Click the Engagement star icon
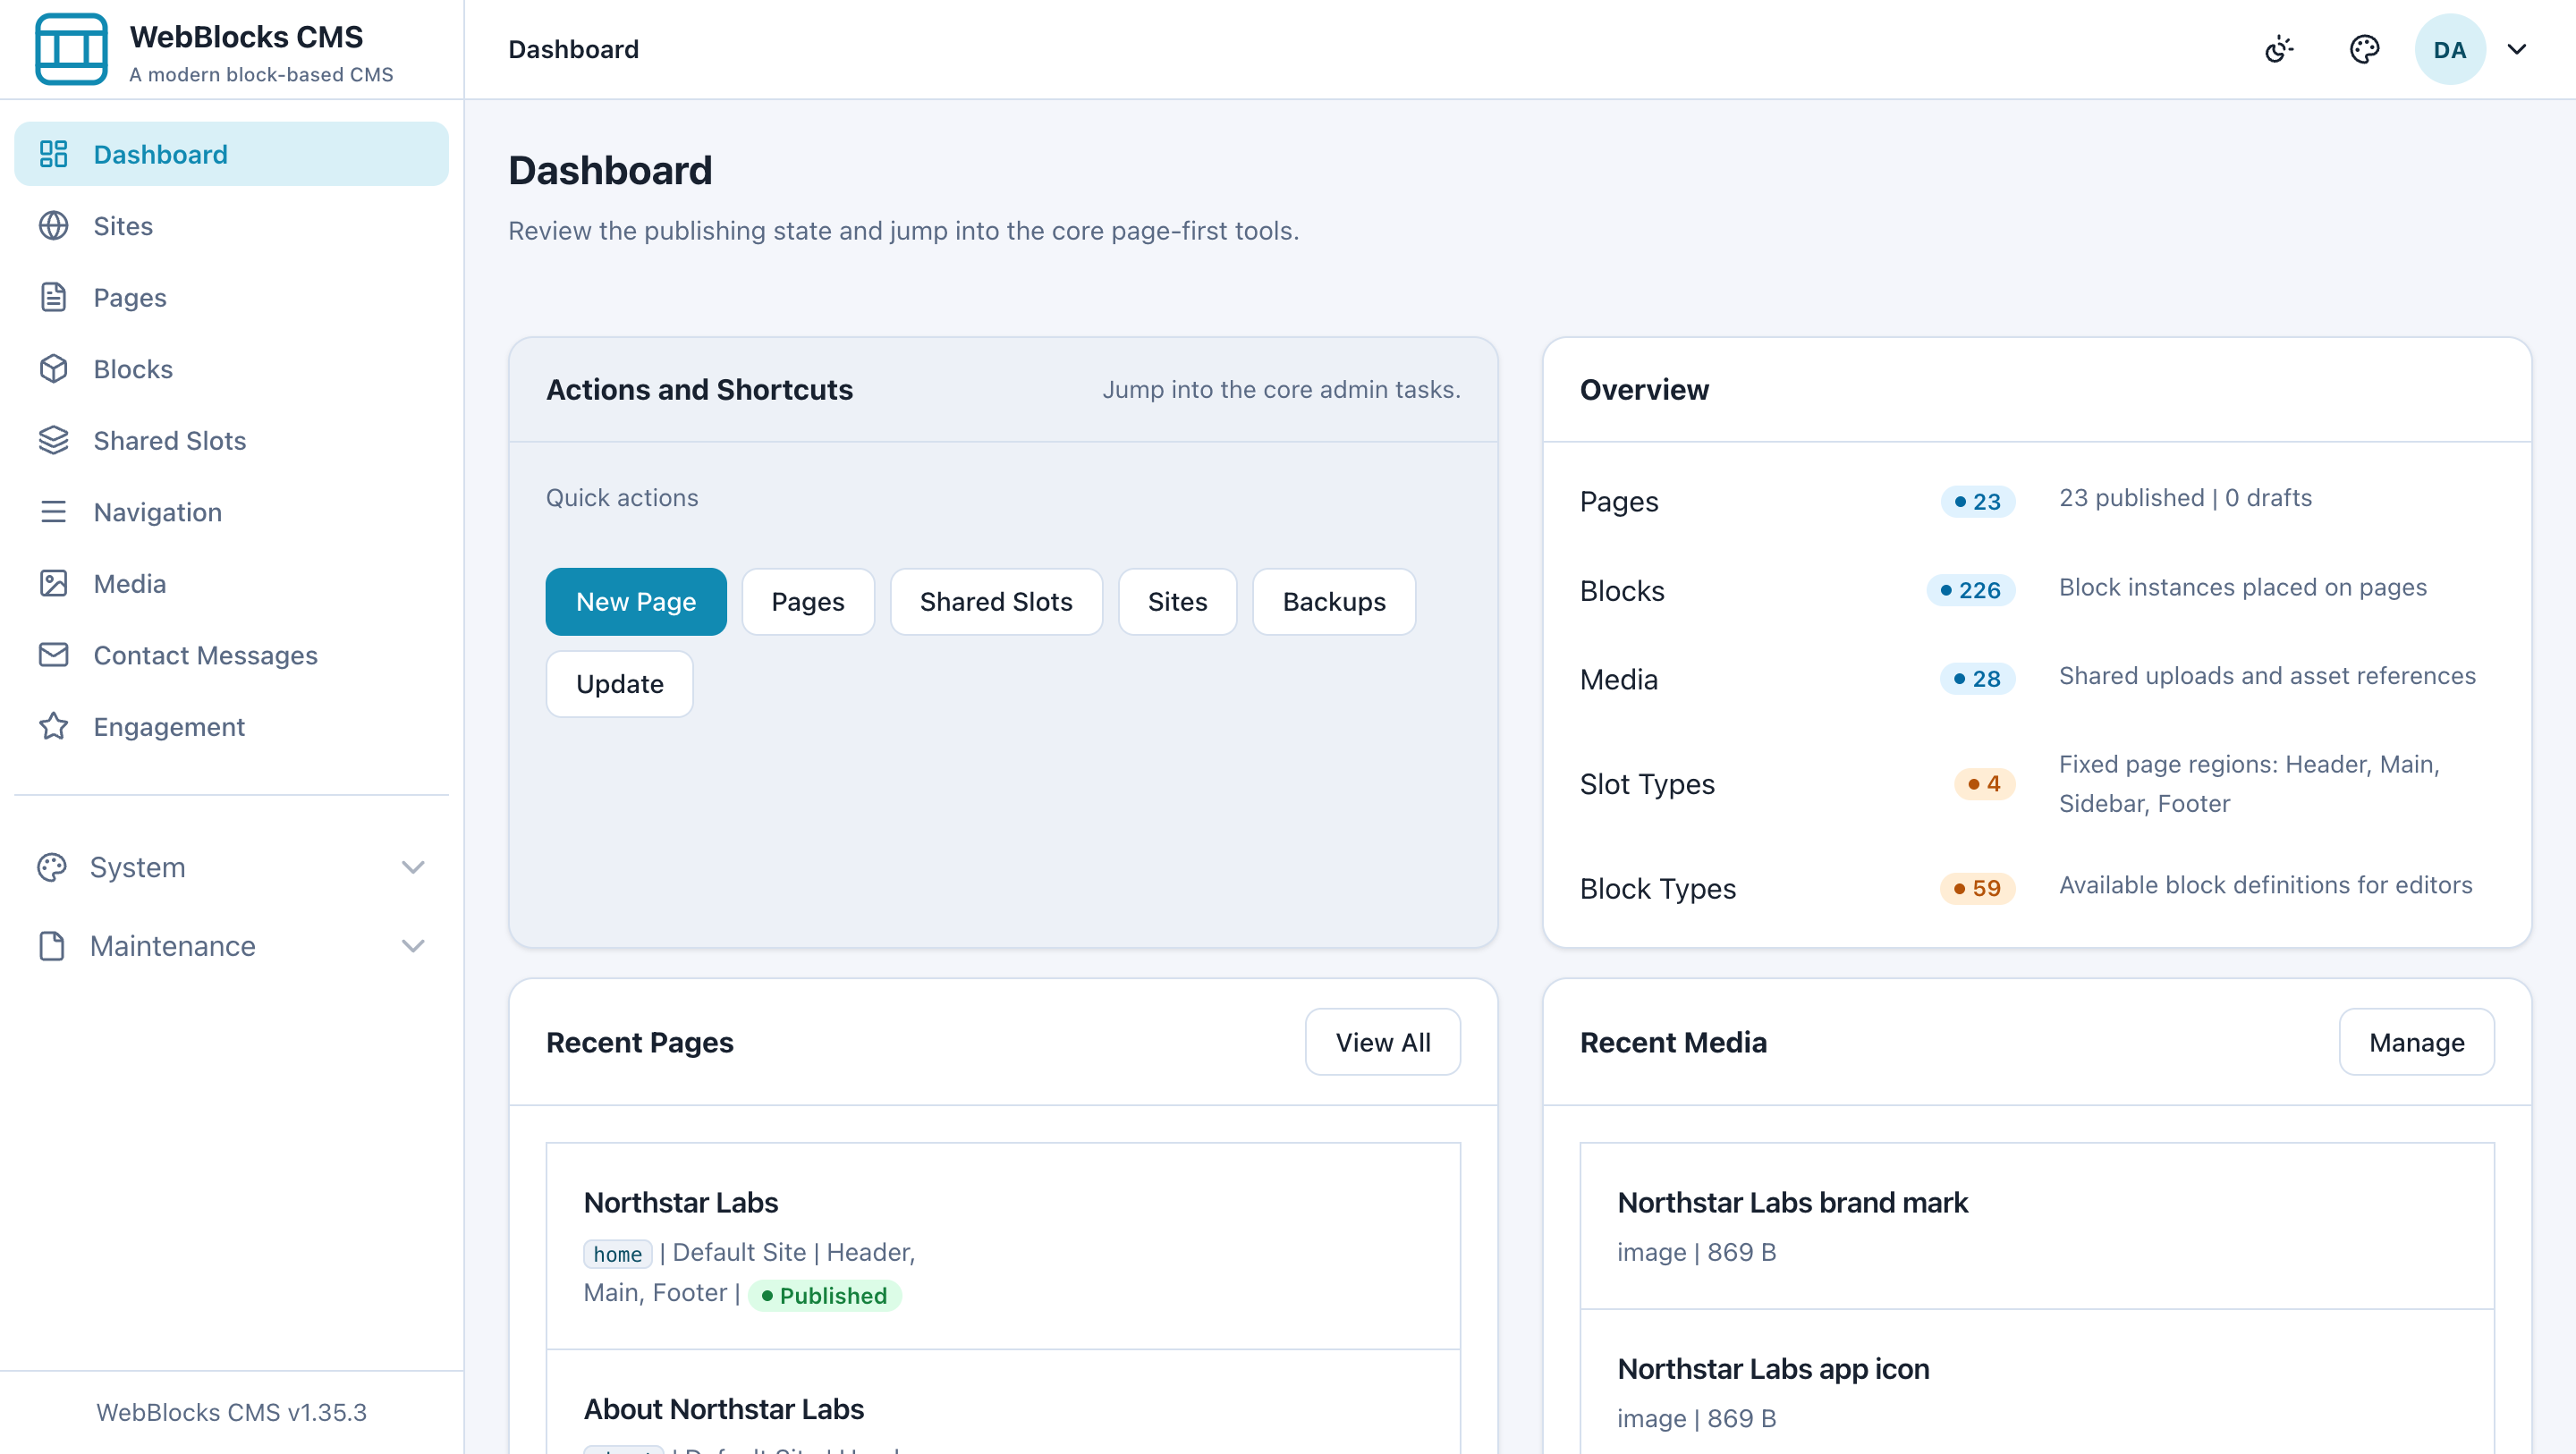This screenshot has width=2576, height=1454. pos(53,726)
